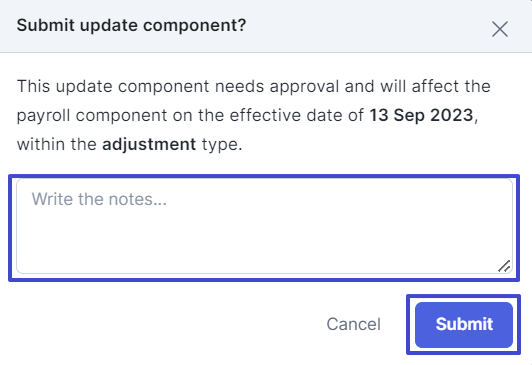Confirm submission with Submit

(464, 325)
